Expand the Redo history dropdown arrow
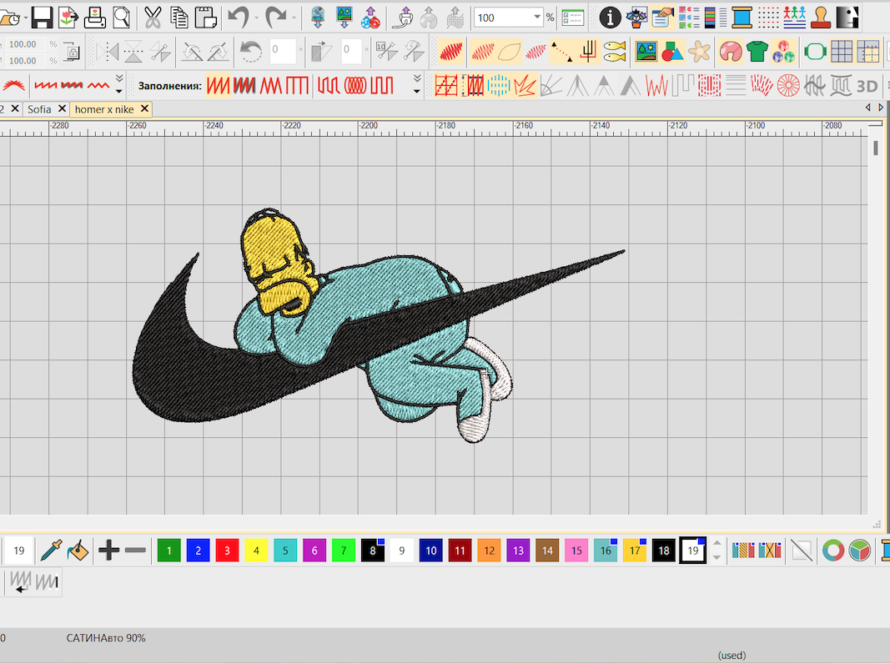This screenshot has height=664, width=890. [x=294, y=18]
